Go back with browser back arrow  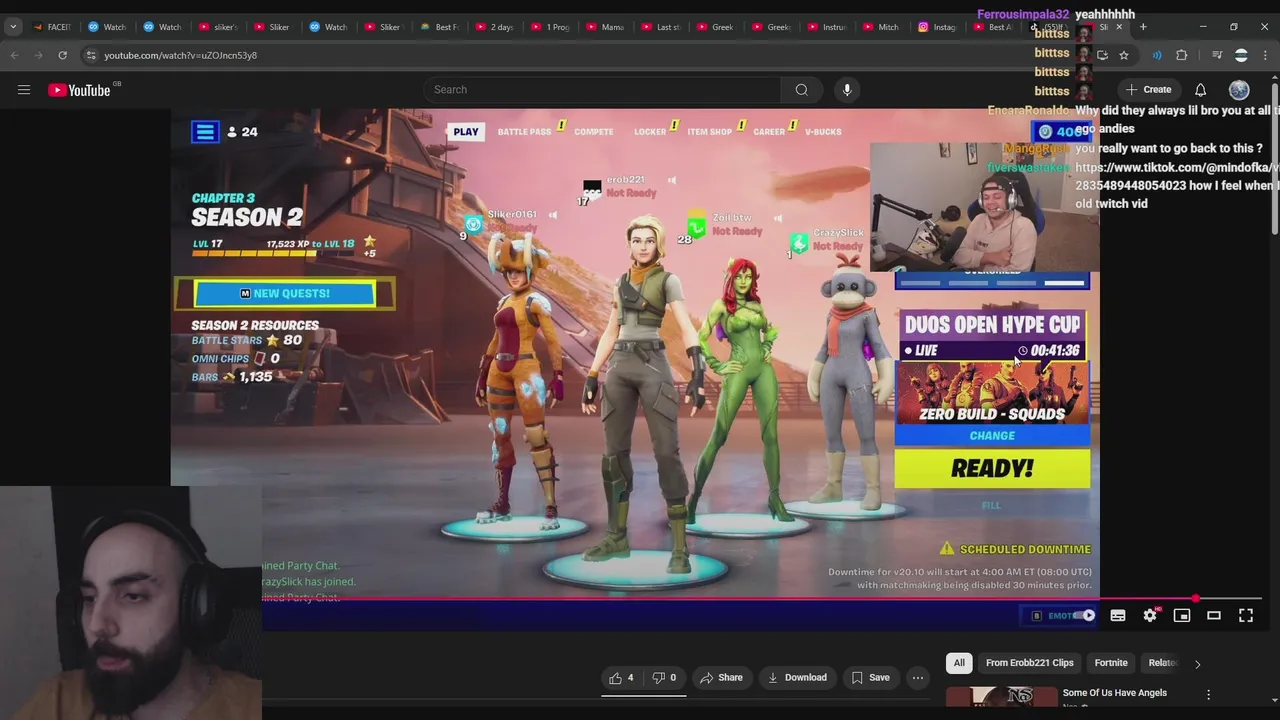click(x=14, y=55)
